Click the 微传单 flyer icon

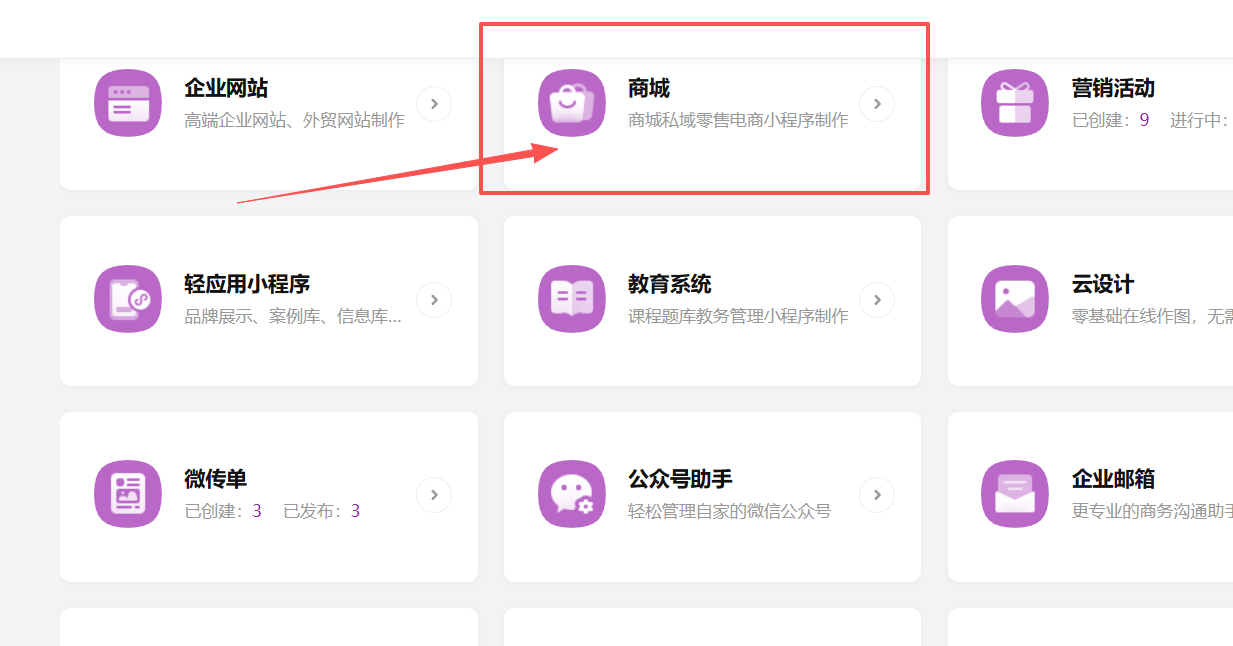pos(128,494)
